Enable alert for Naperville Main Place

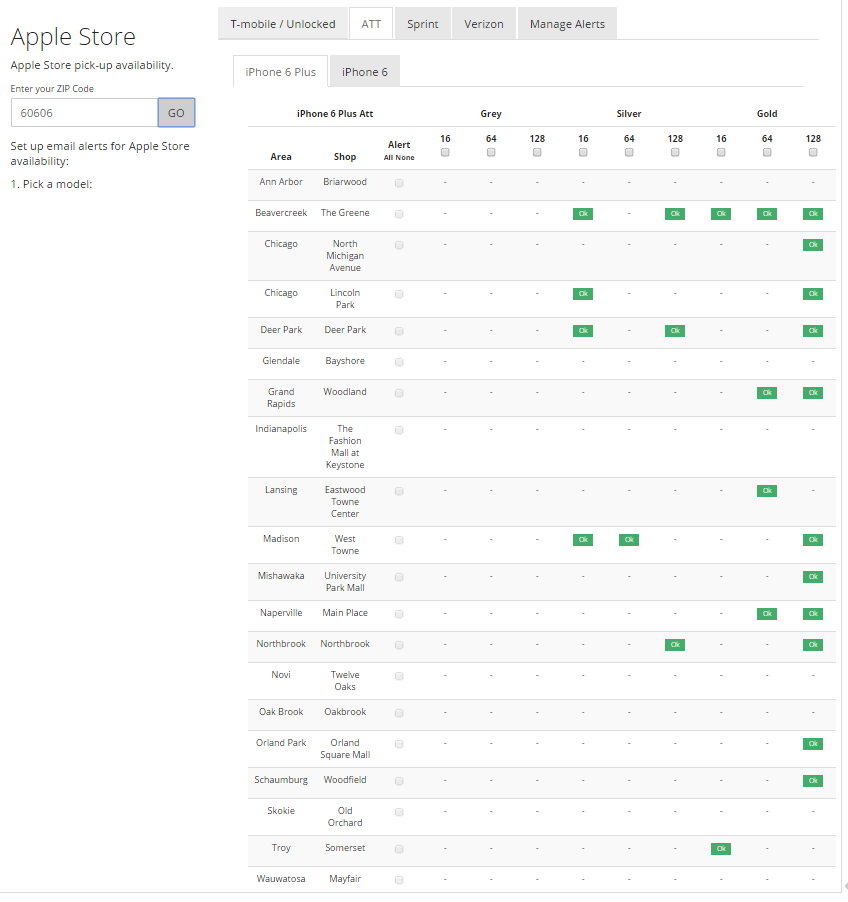tap(399, 614)
